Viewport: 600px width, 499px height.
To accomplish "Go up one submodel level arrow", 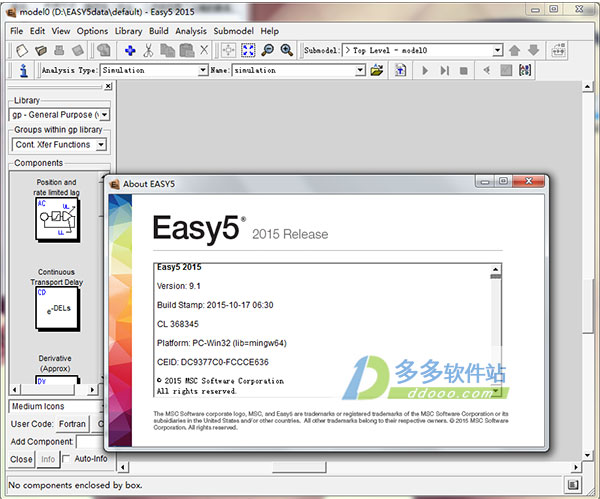I will 514,50.
